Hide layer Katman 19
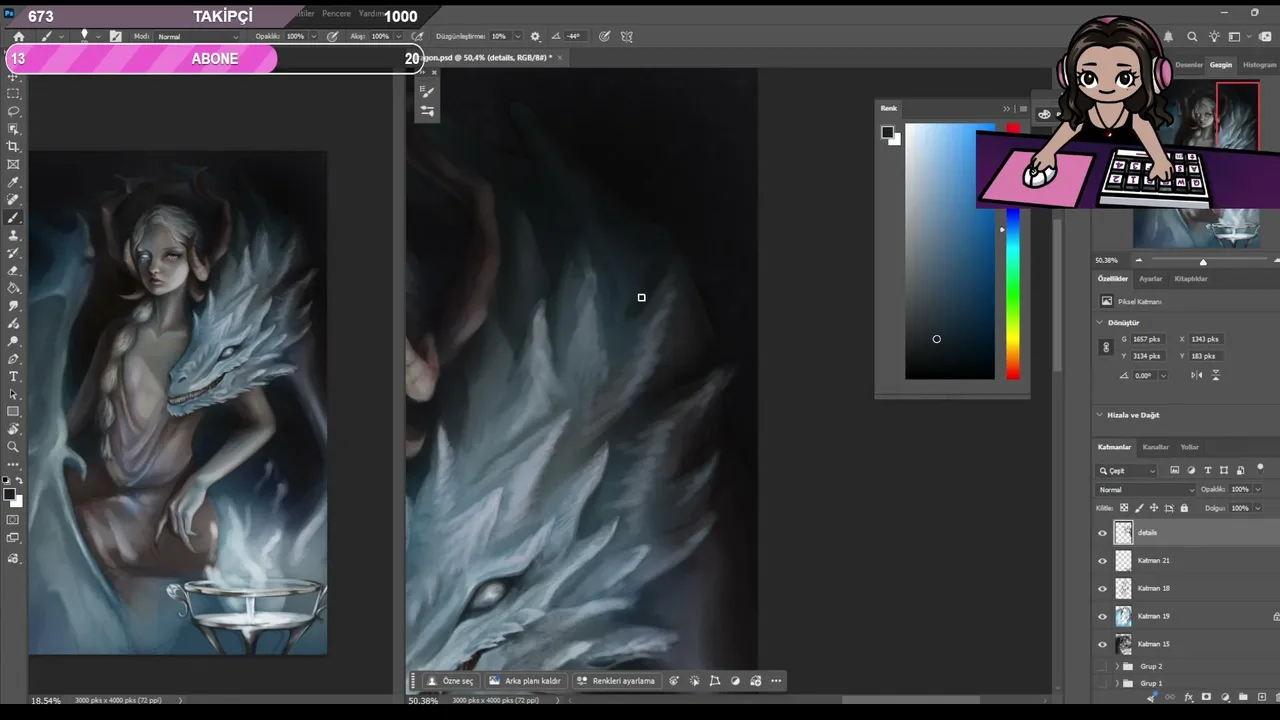1280x720 pixels. (x=1103, y=617)
